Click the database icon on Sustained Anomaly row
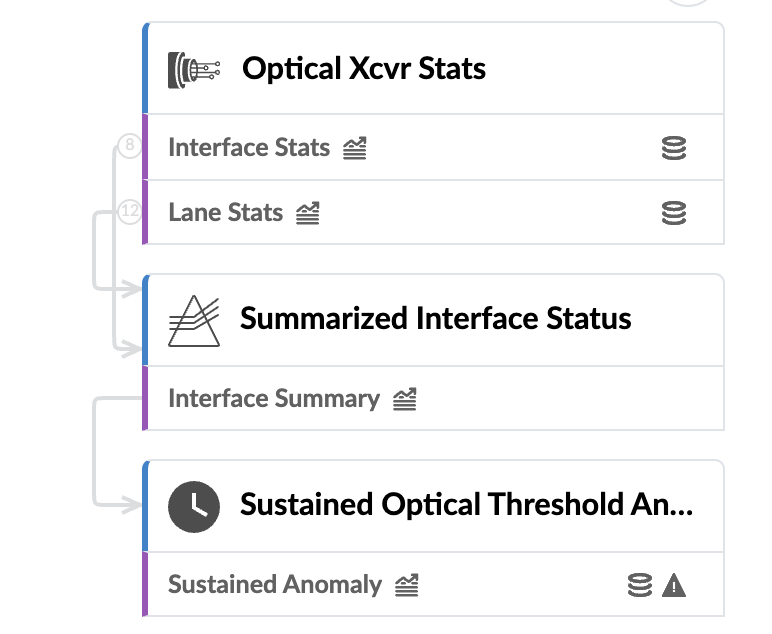 pyautogui.click(x=640, y=585)
